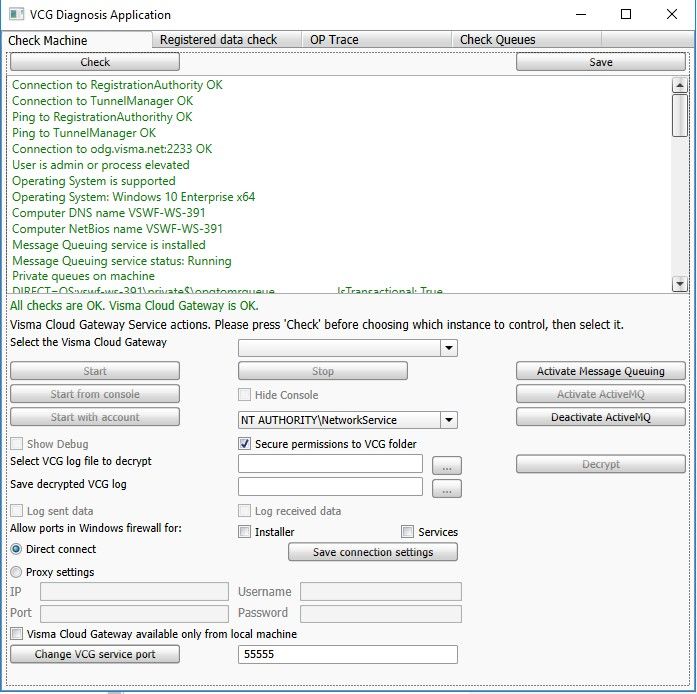The image size is (697, 694).
Task: Select the Check Machine tab
Action: pyautogui.click(x=76, y=40)
